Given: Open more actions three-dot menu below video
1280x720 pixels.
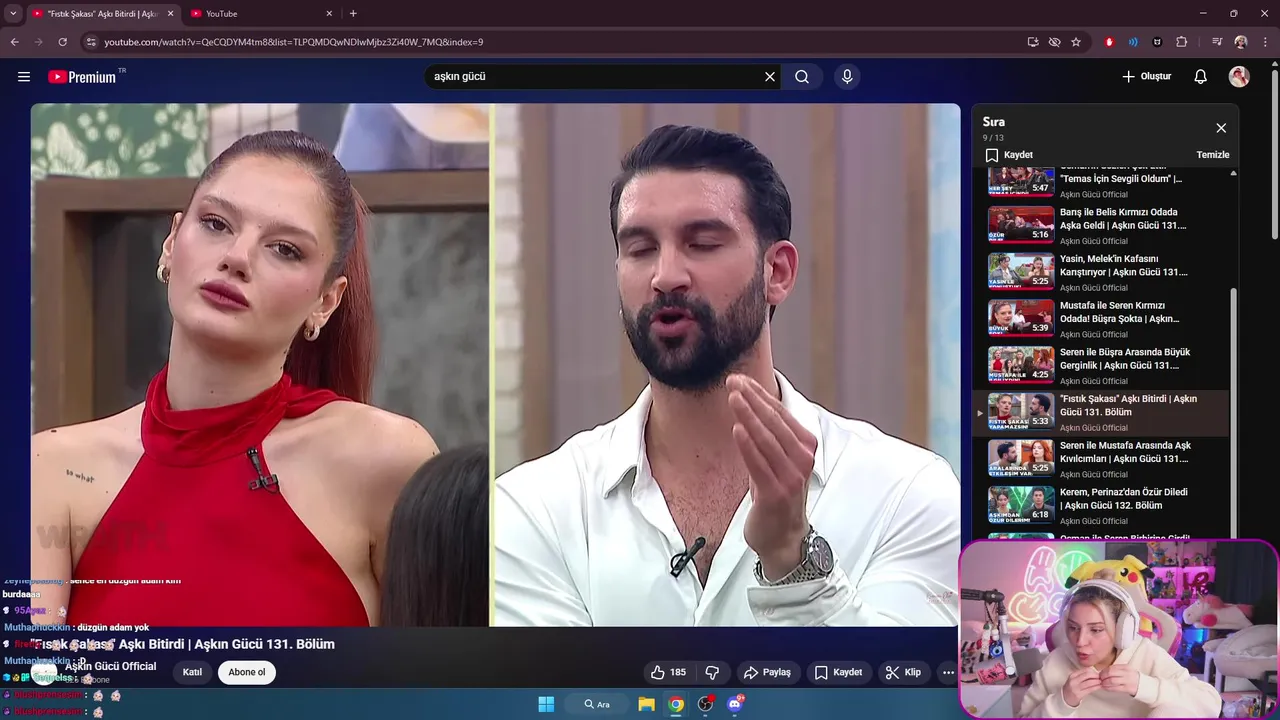Looking at the screenshot, I should [948, 673].
